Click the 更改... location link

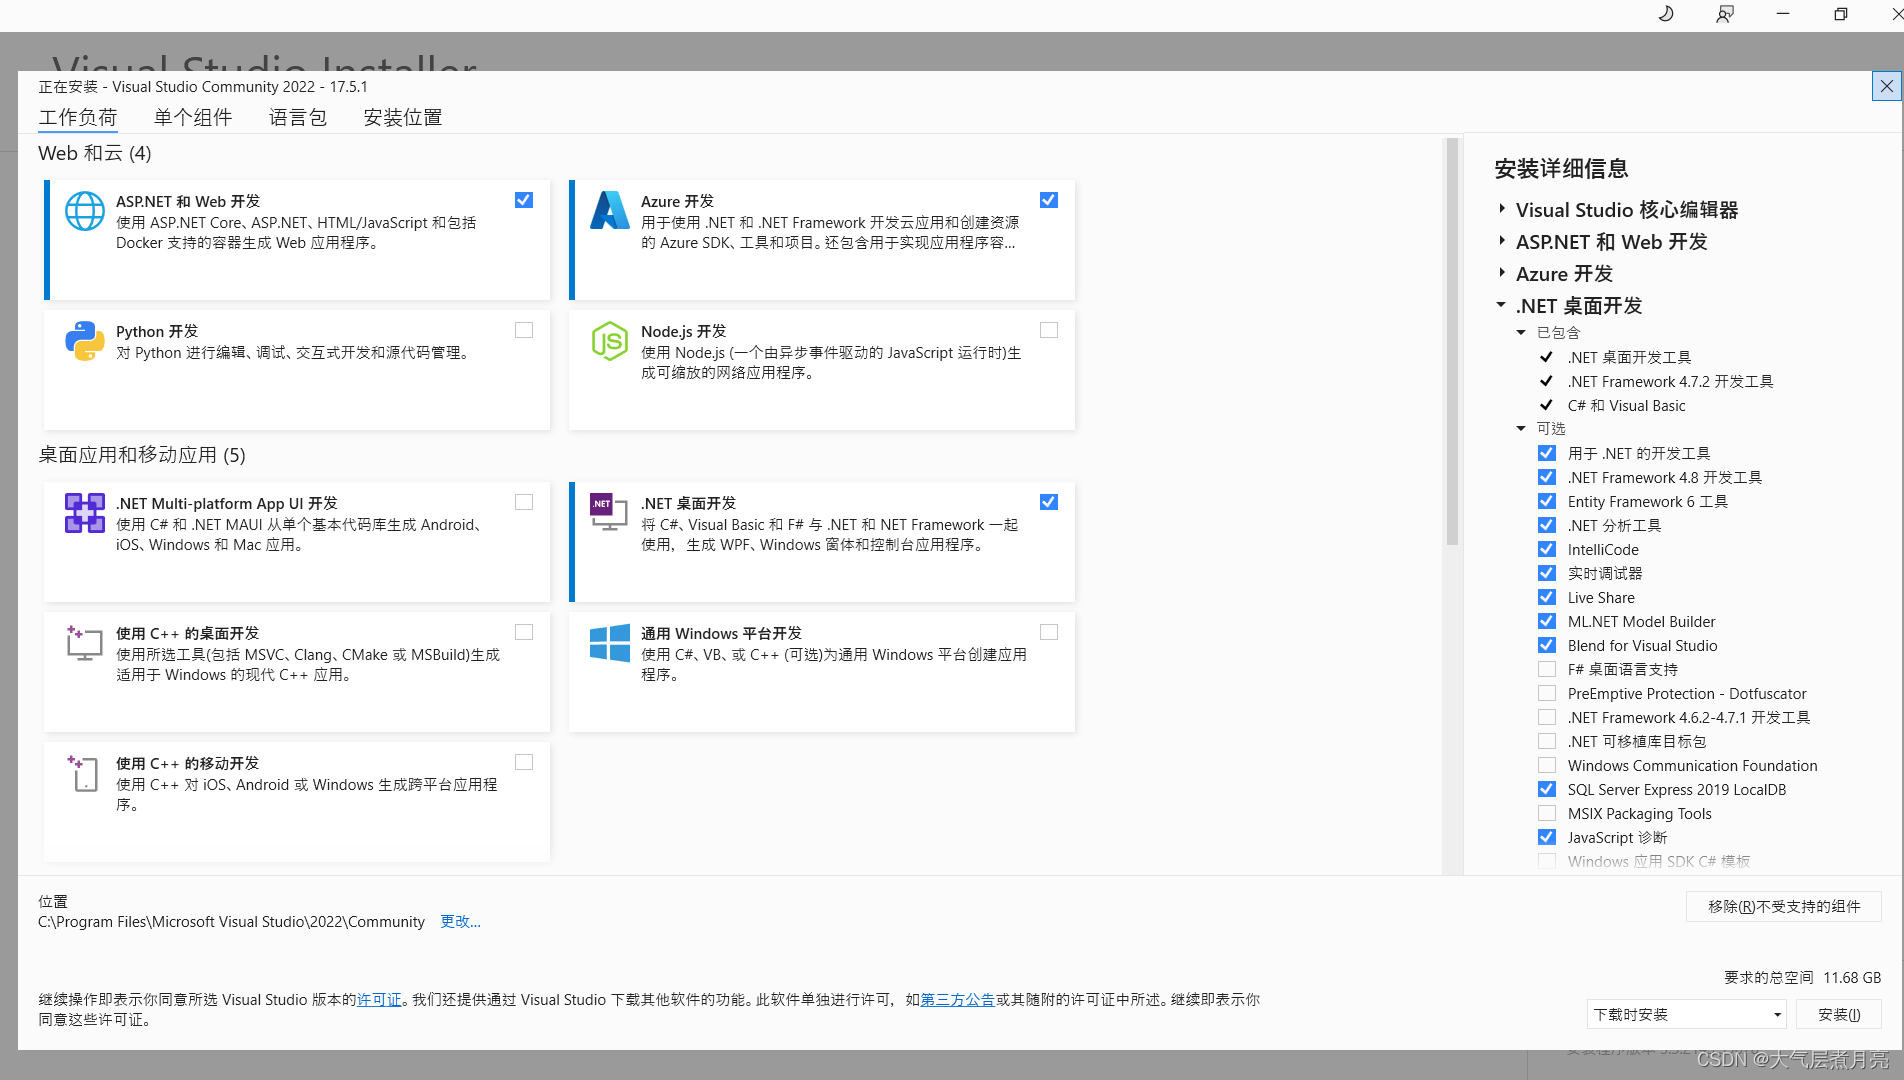tap(460, 921)
